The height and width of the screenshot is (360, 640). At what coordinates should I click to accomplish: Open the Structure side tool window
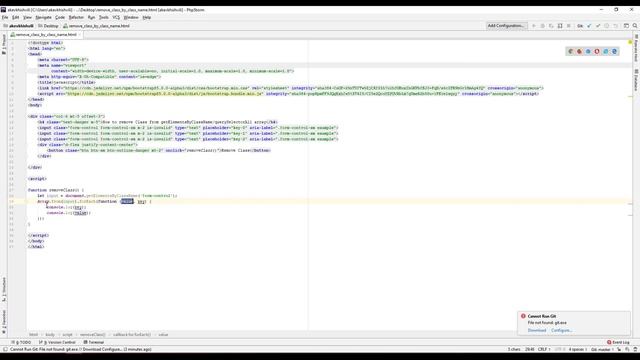pyautogui.click(x=4, y=289)
